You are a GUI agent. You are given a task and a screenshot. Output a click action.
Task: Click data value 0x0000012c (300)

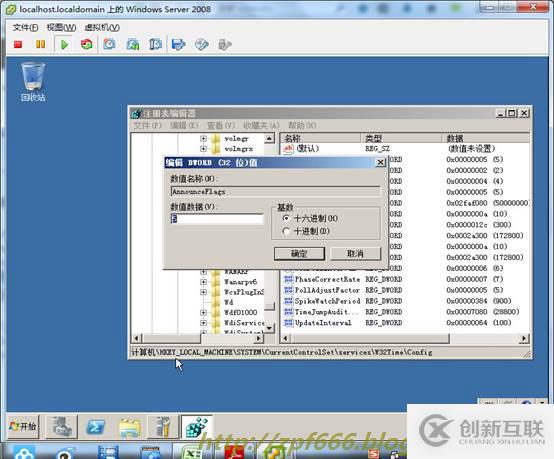click(479, 225)
